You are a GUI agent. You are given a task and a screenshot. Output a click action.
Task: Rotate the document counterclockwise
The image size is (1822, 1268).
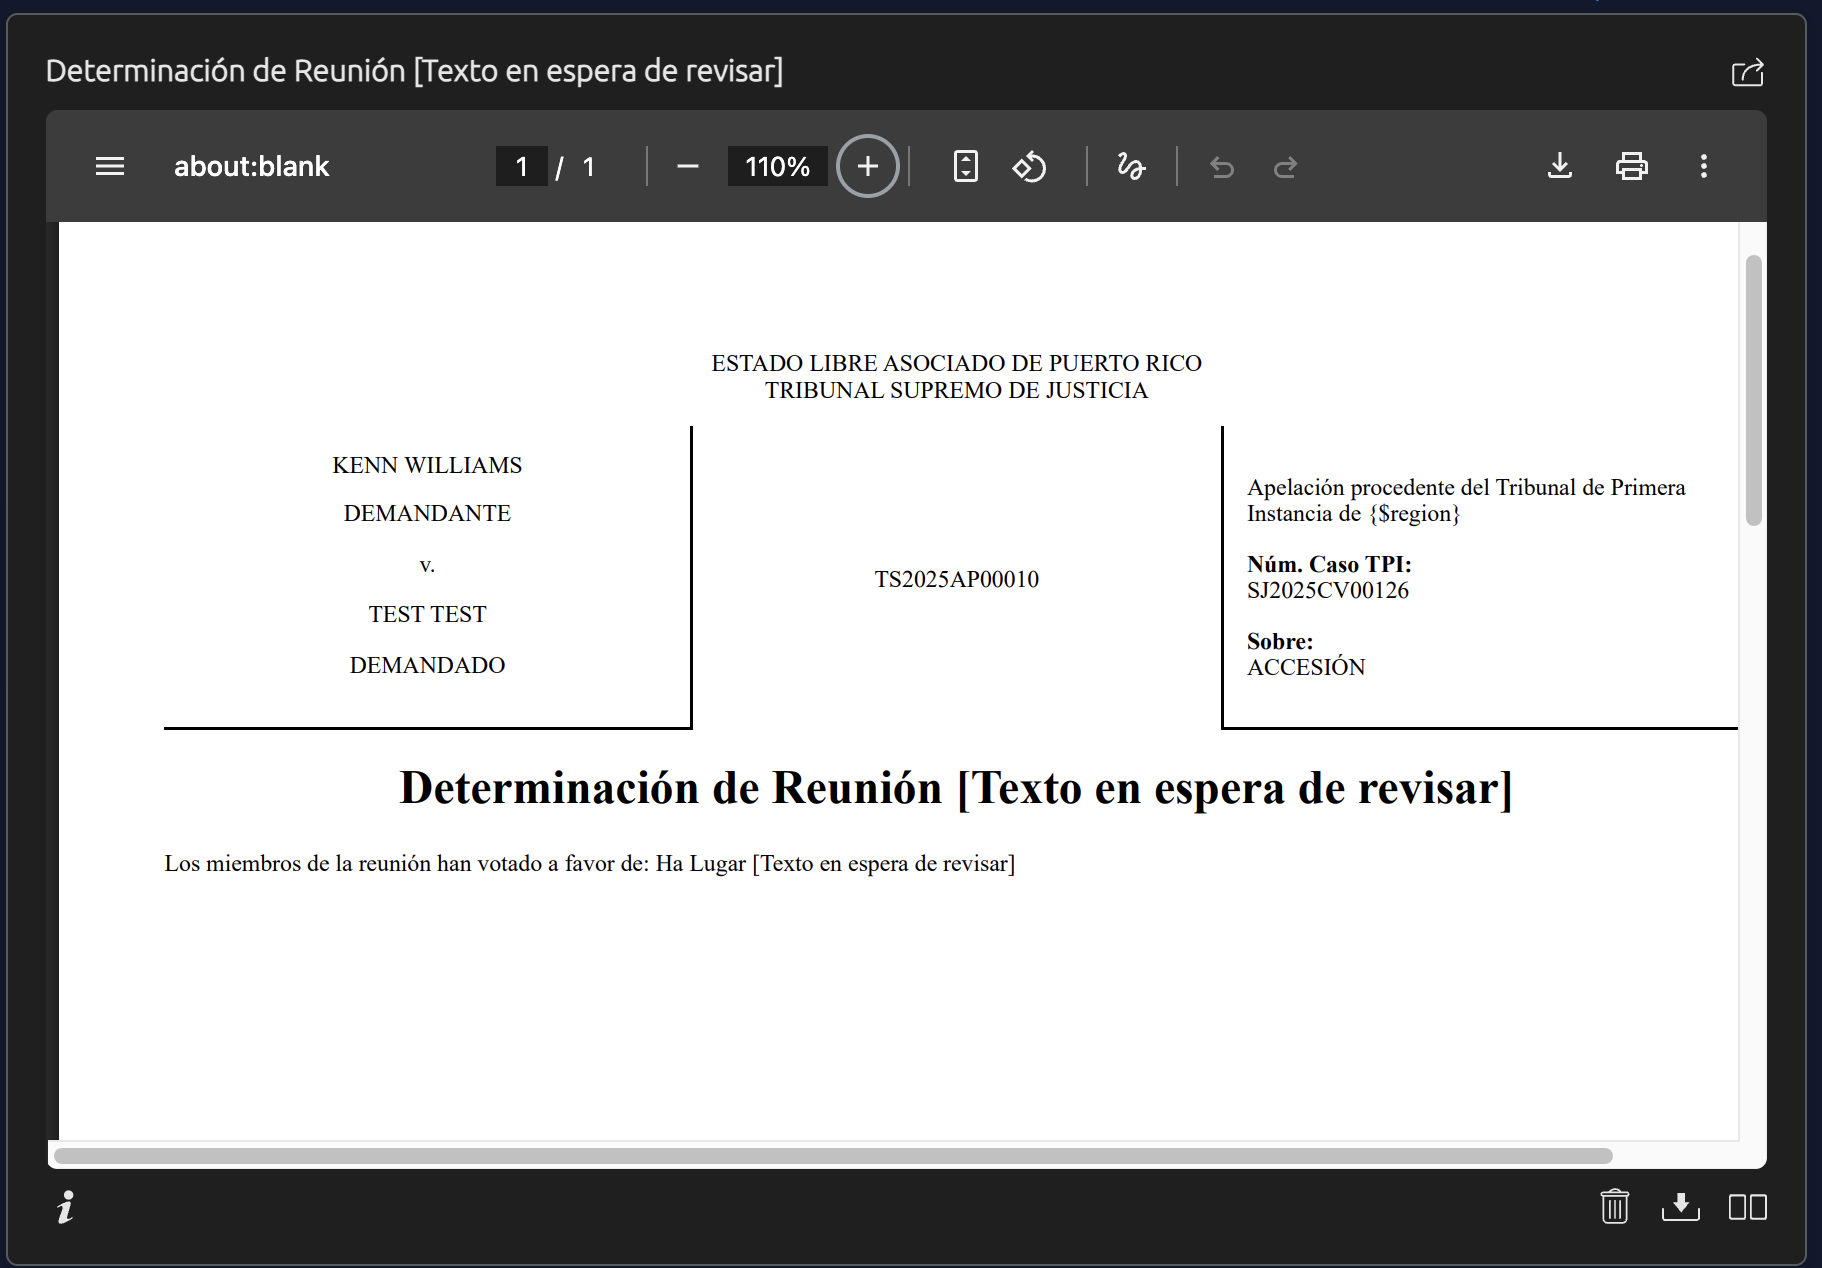[x=1029, y=166]
